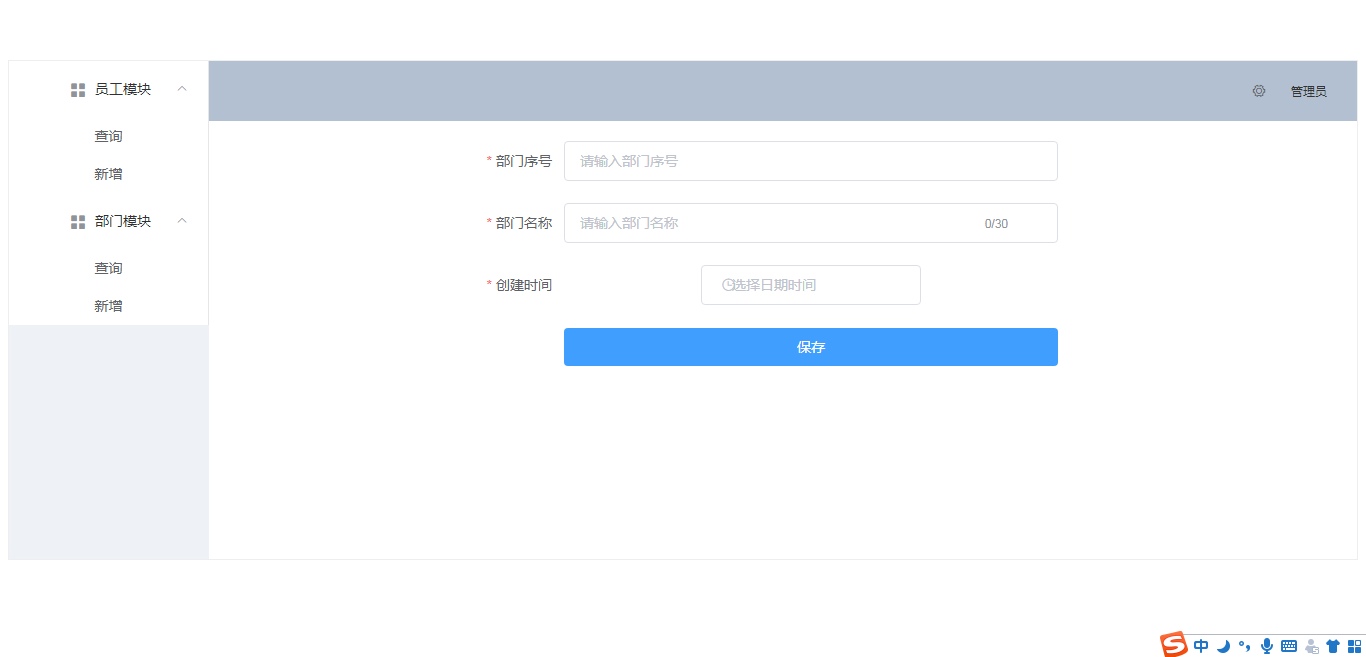Open the Sogou toolbox squares icon
Viewport: 1366px width, 657px height.
pyautogui.click(x=1355, y=646)
